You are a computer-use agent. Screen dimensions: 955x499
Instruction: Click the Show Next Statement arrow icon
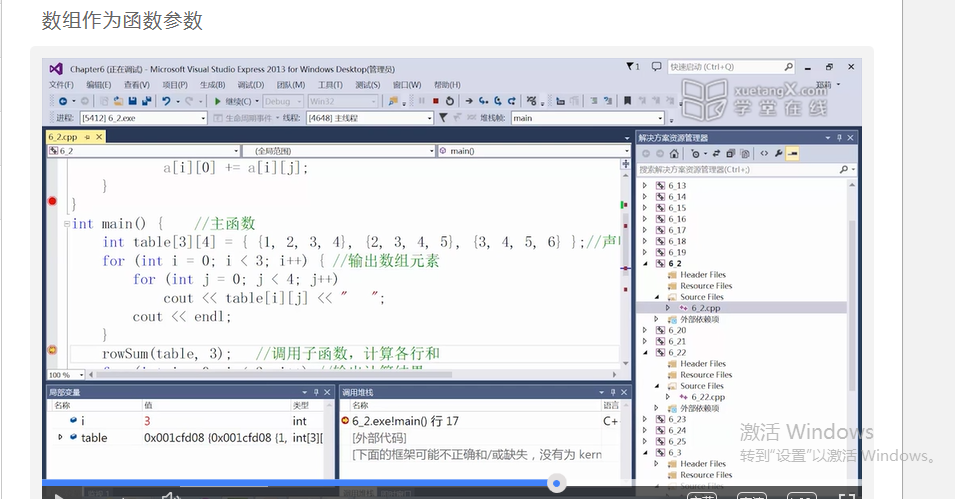469,101
